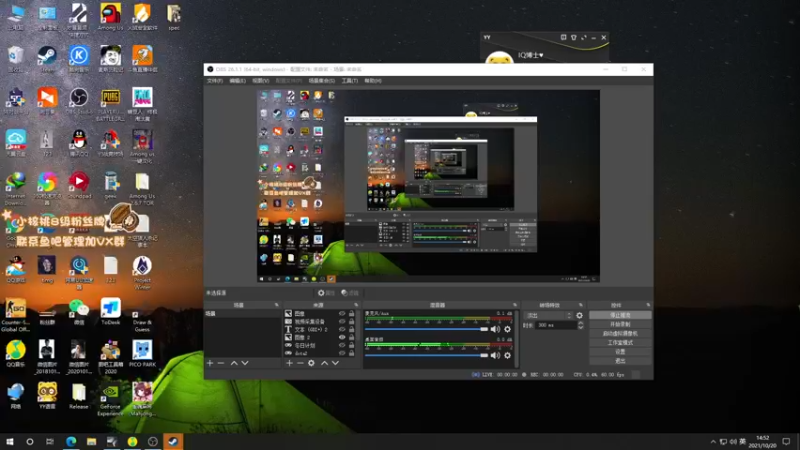Toggle visibility of 视频采集设备 source
Viewport: 800px width, 450px height.
point(342,321)
